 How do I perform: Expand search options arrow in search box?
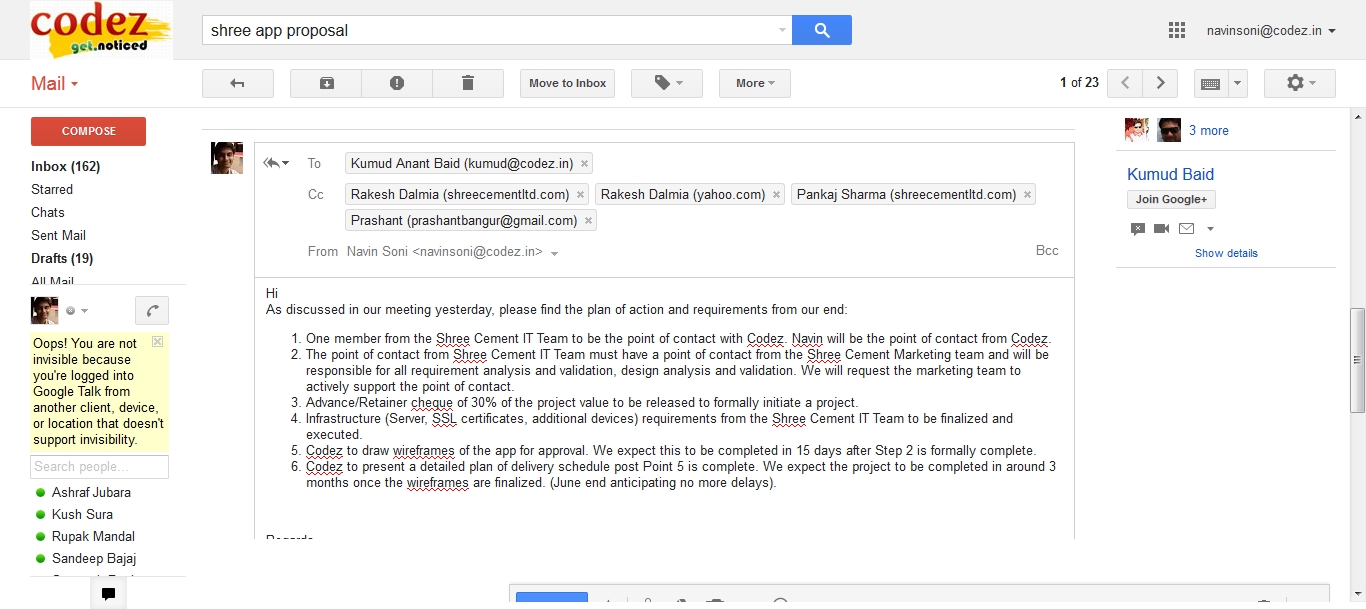[782, 30]
